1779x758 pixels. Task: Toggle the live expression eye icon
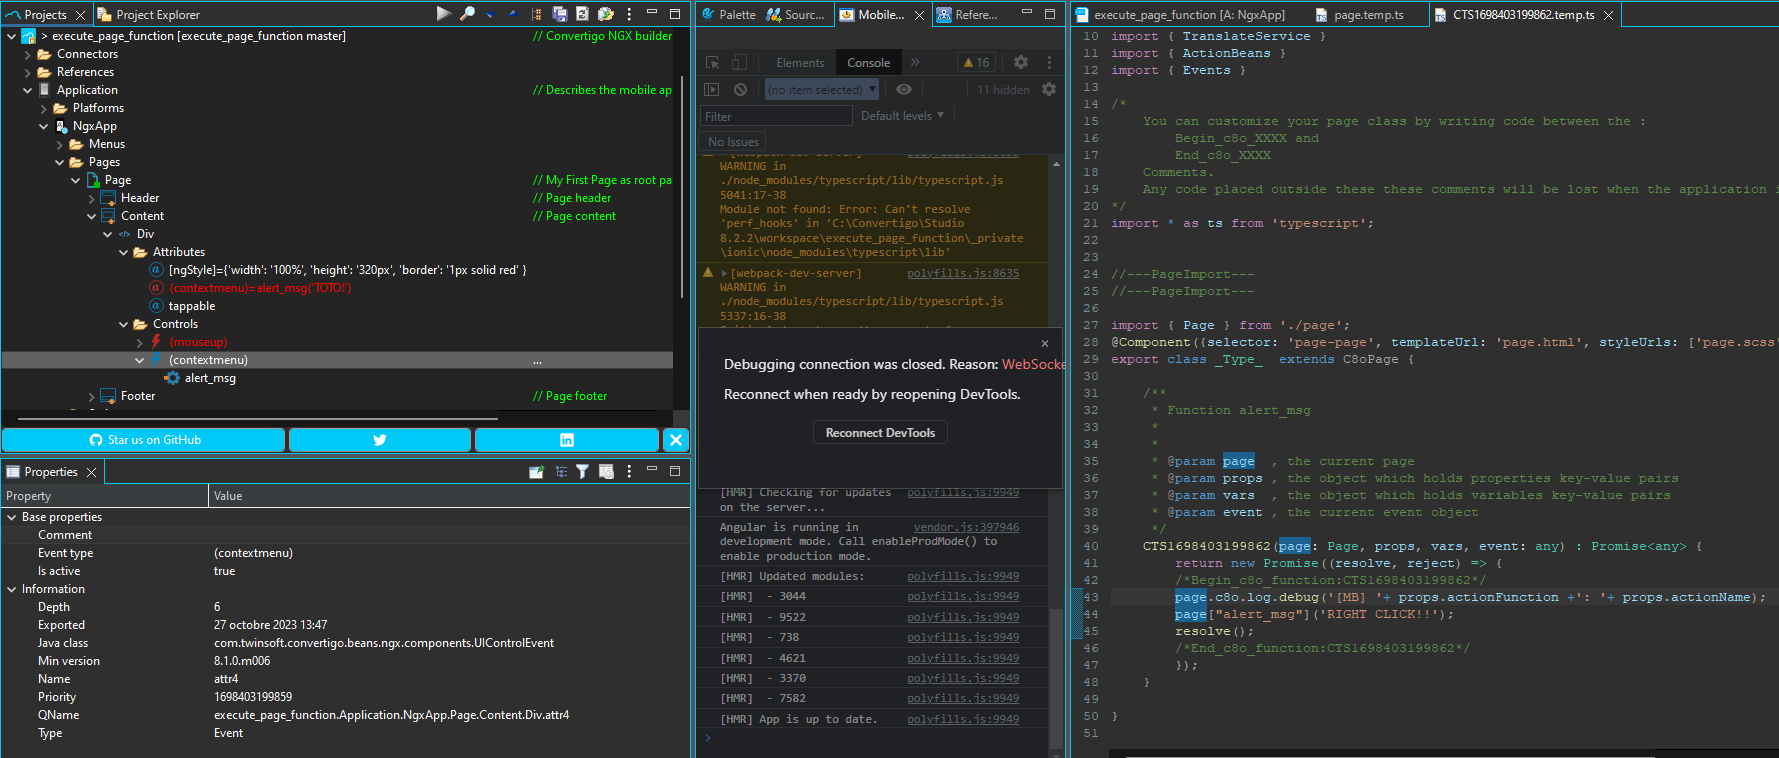pos(904,90)
